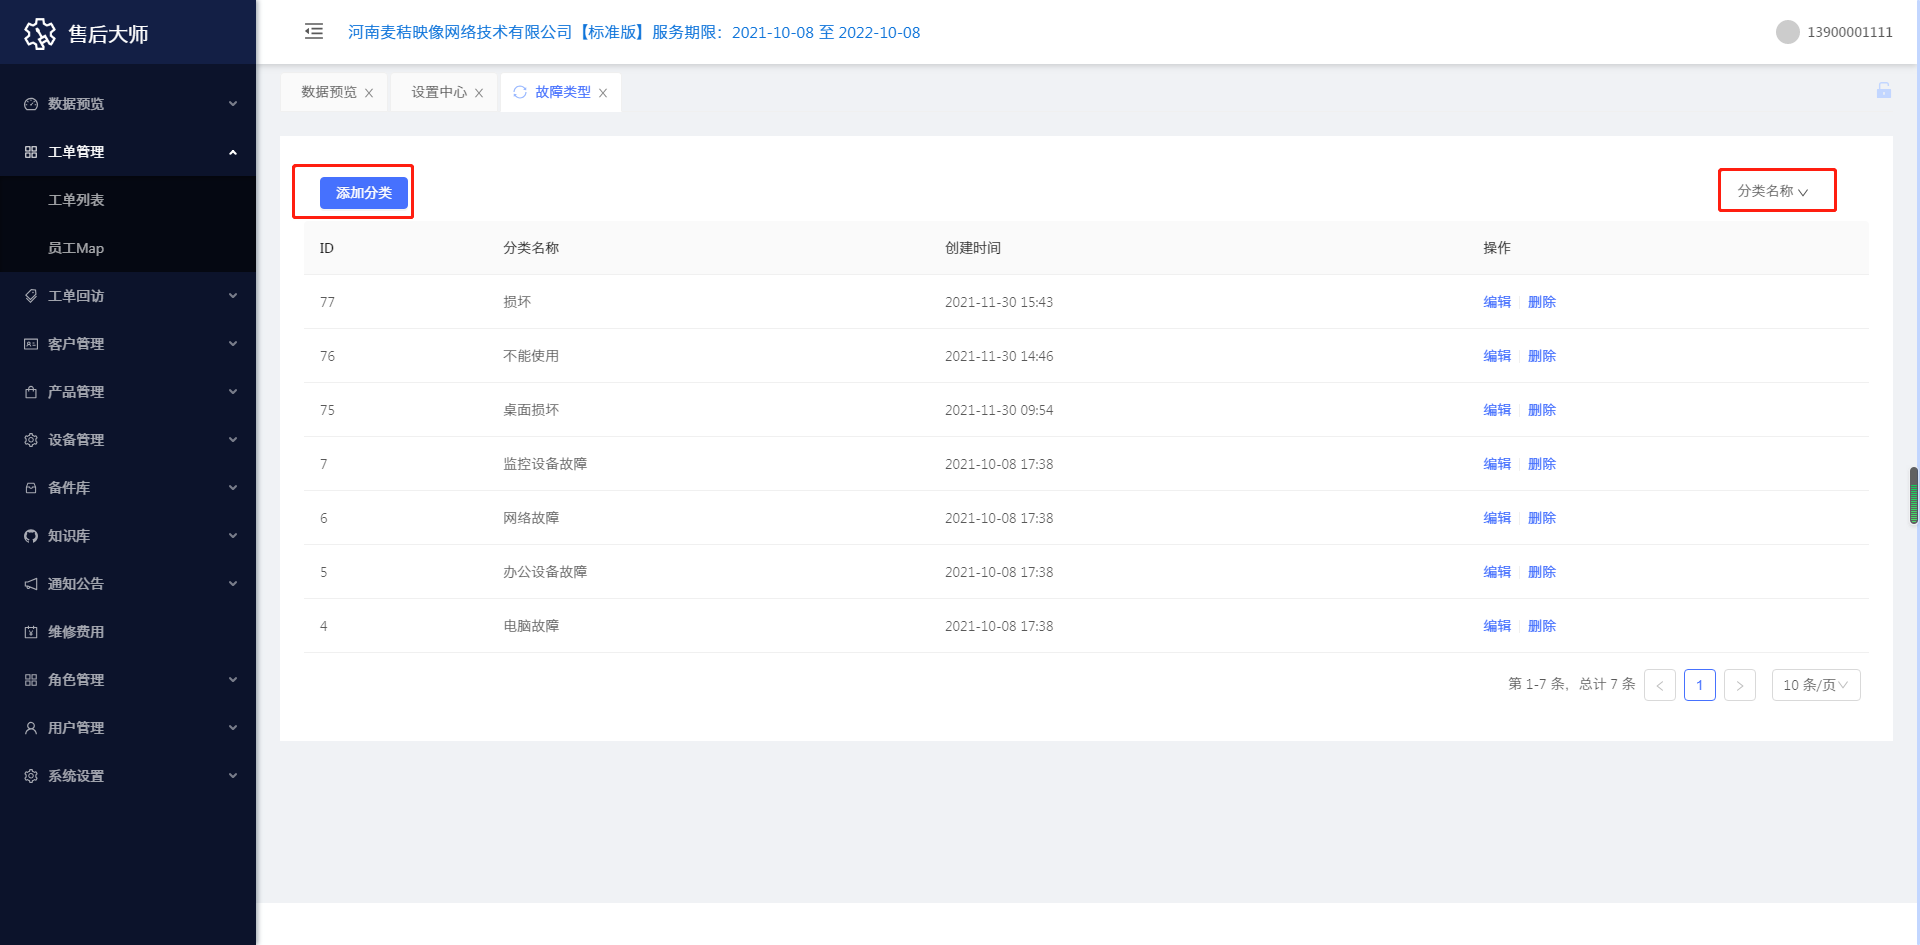1920x945 pixels.
Task: Open the 10 条/页 page size dropdown
Action: pos(1815,685)
